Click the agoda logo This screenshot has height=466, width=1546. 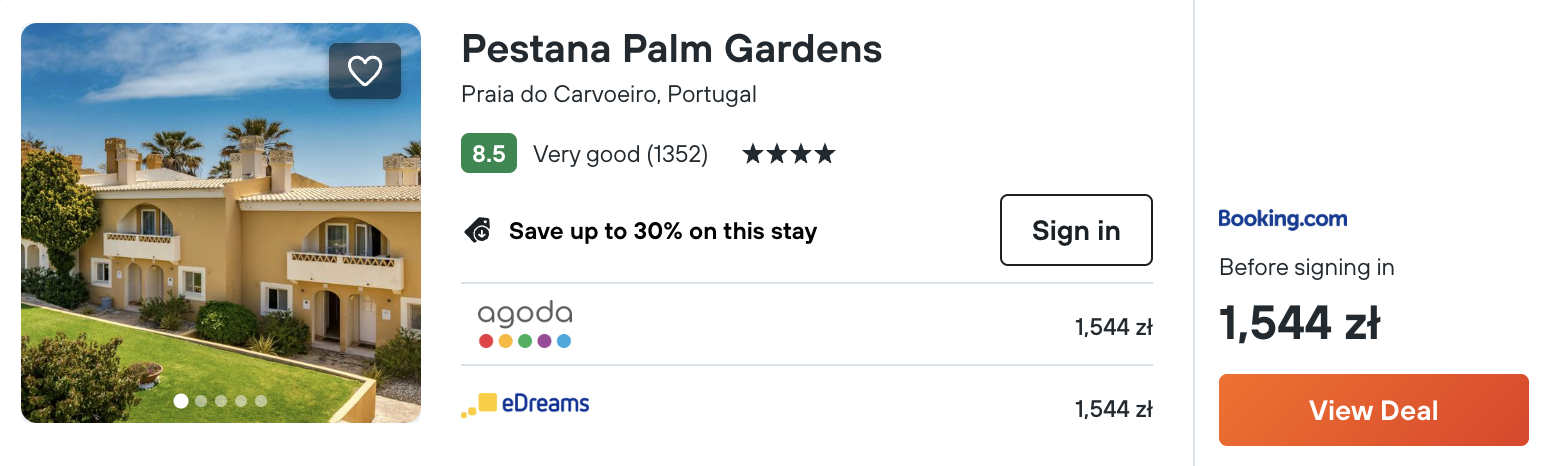[x=525, y=325]
